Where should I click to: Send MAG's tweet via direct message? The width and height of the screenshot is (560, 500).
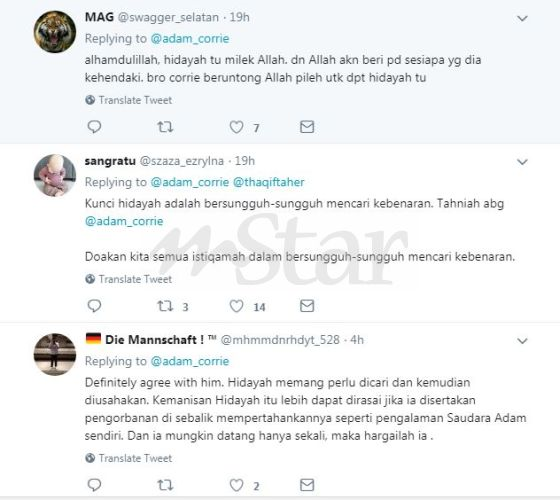click(307, 127)
